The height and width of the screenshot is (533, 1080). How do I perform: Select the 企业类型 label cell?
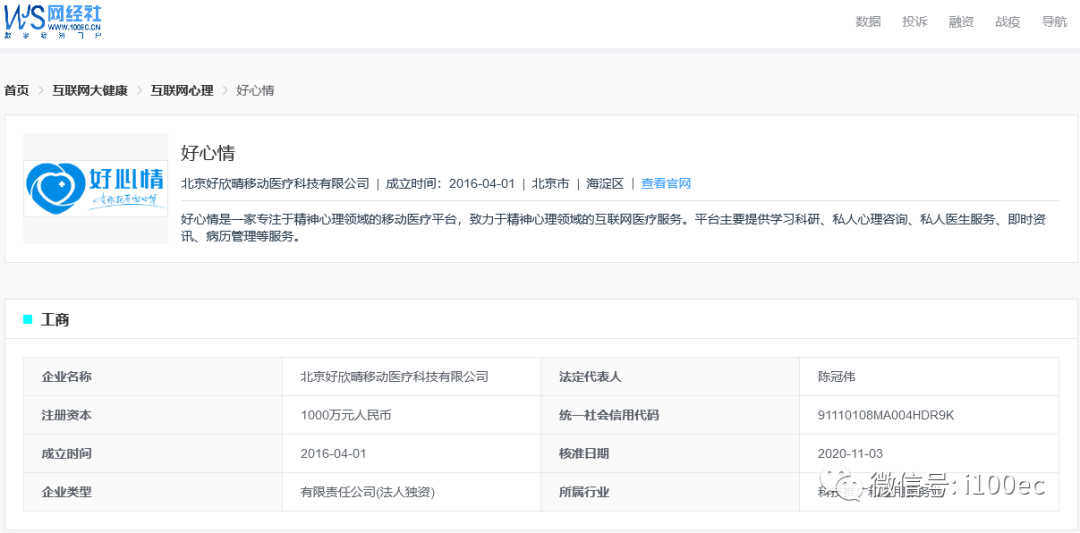[x=153, y=492]
